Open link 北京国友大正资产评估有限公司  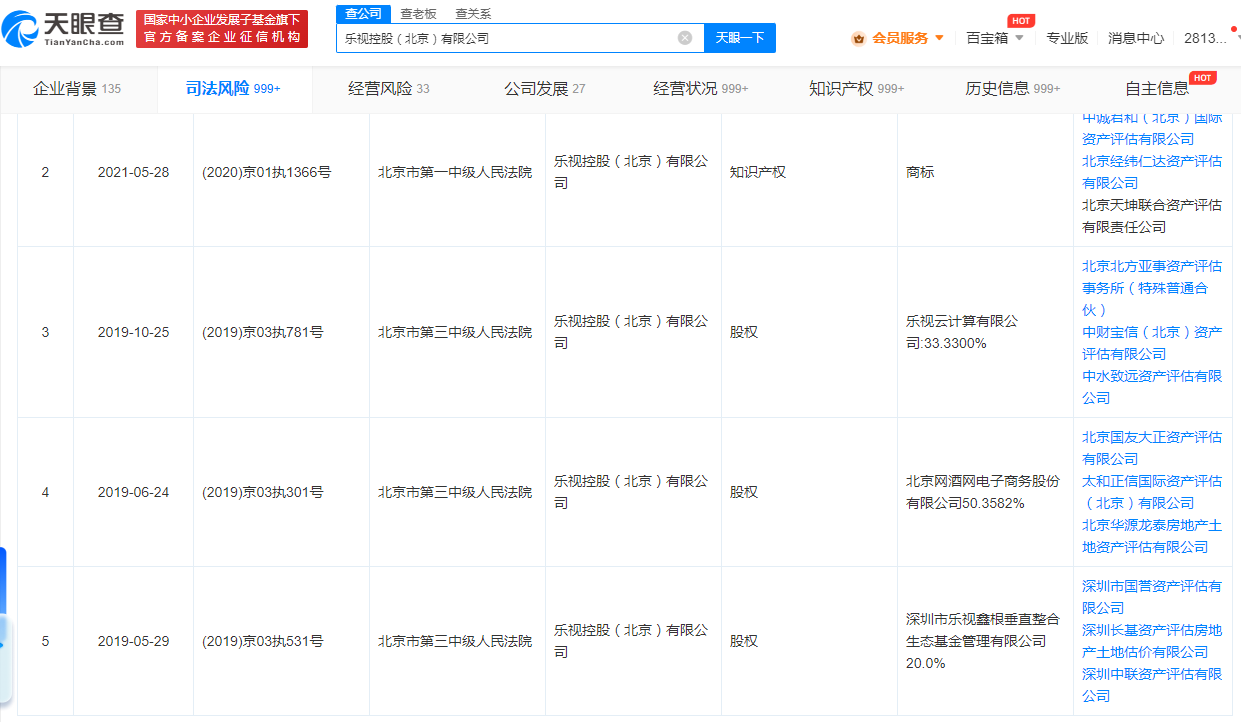point(1152,448)
